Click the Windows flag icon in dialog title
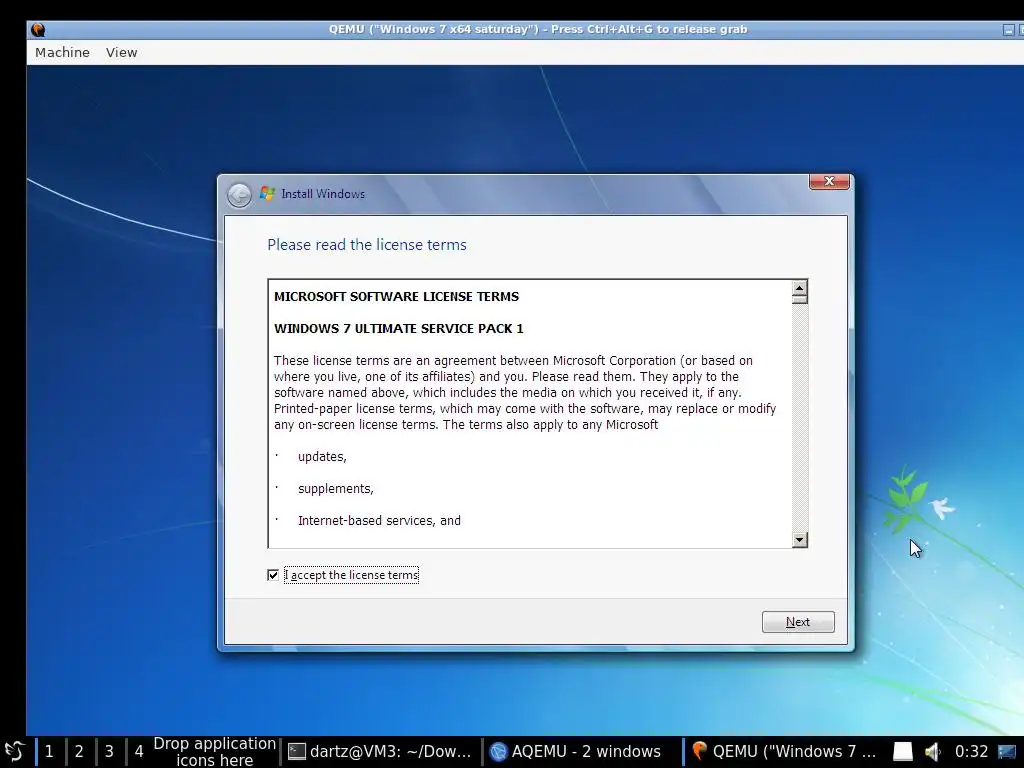 [267, 193]
